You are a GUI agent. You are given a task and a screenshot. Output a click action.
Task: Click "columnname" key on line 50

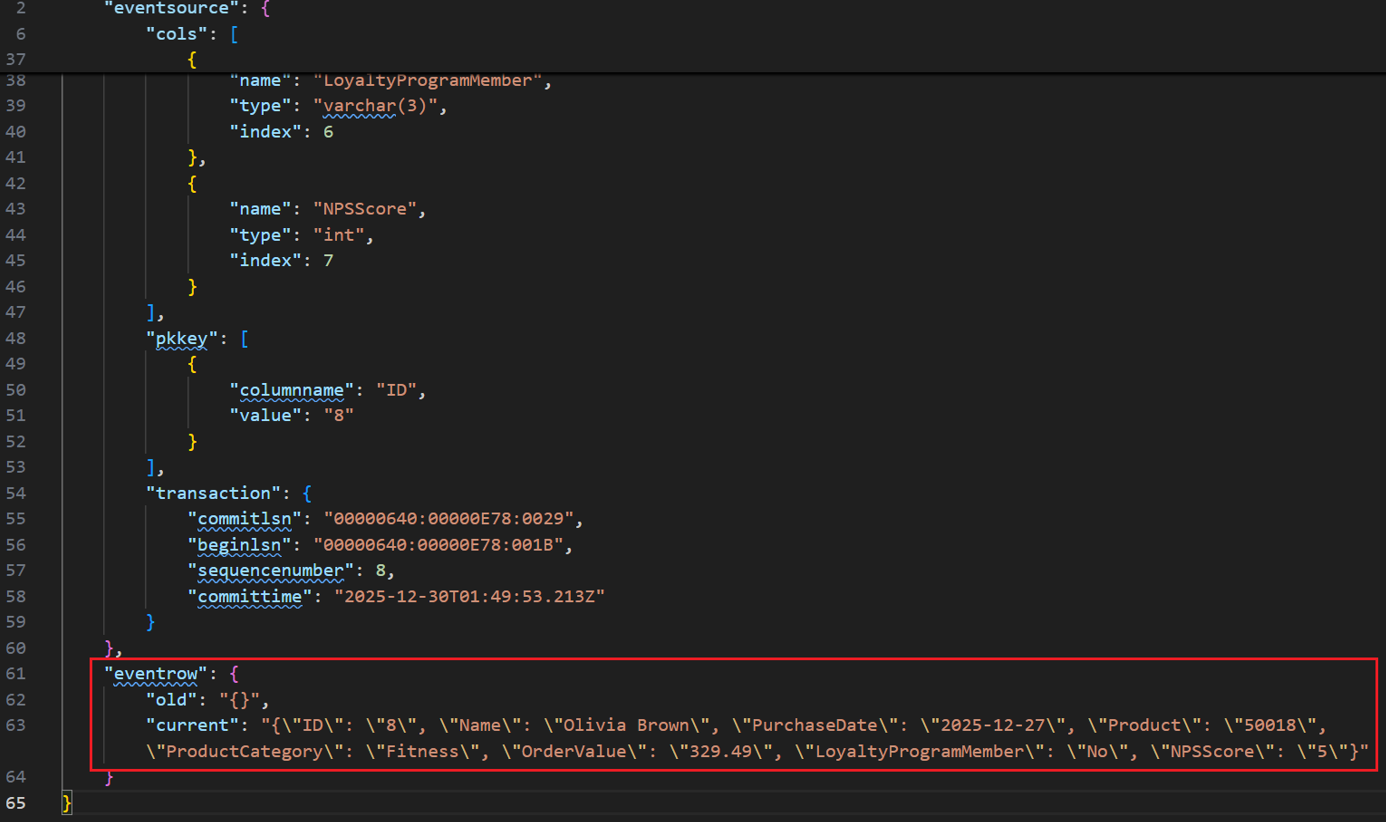pyautogui.click(x=292, y=390)
